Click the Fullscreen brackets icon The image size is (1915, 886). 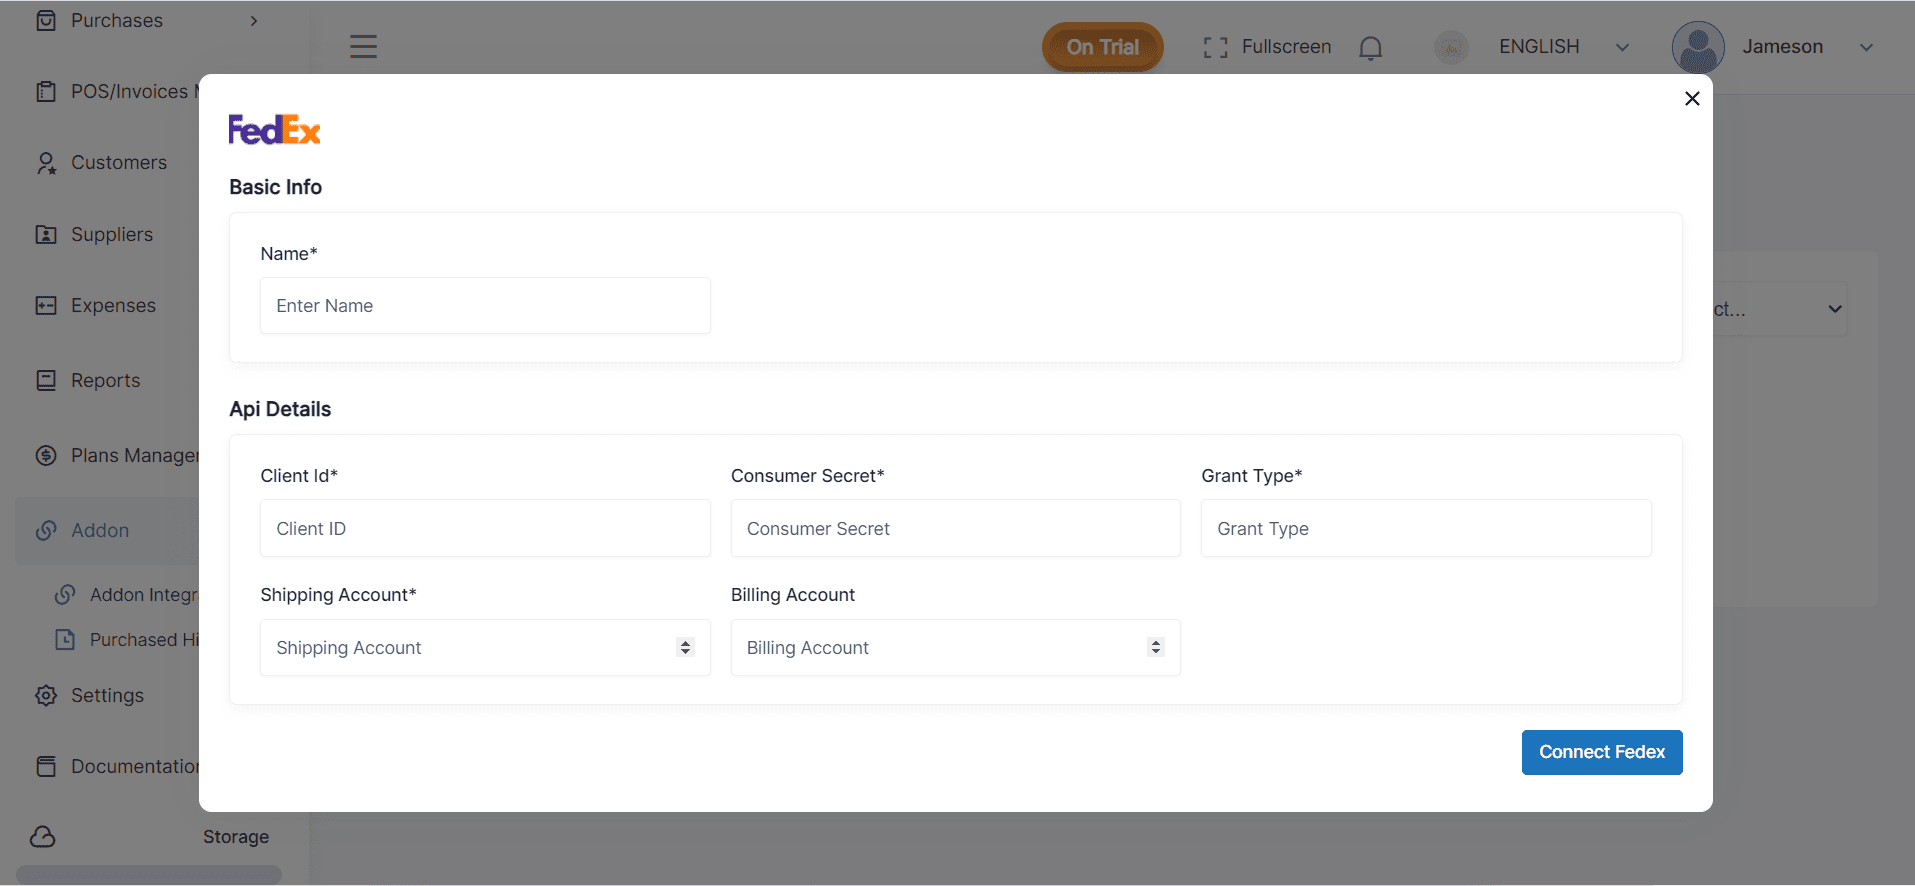pos(1215,47)
